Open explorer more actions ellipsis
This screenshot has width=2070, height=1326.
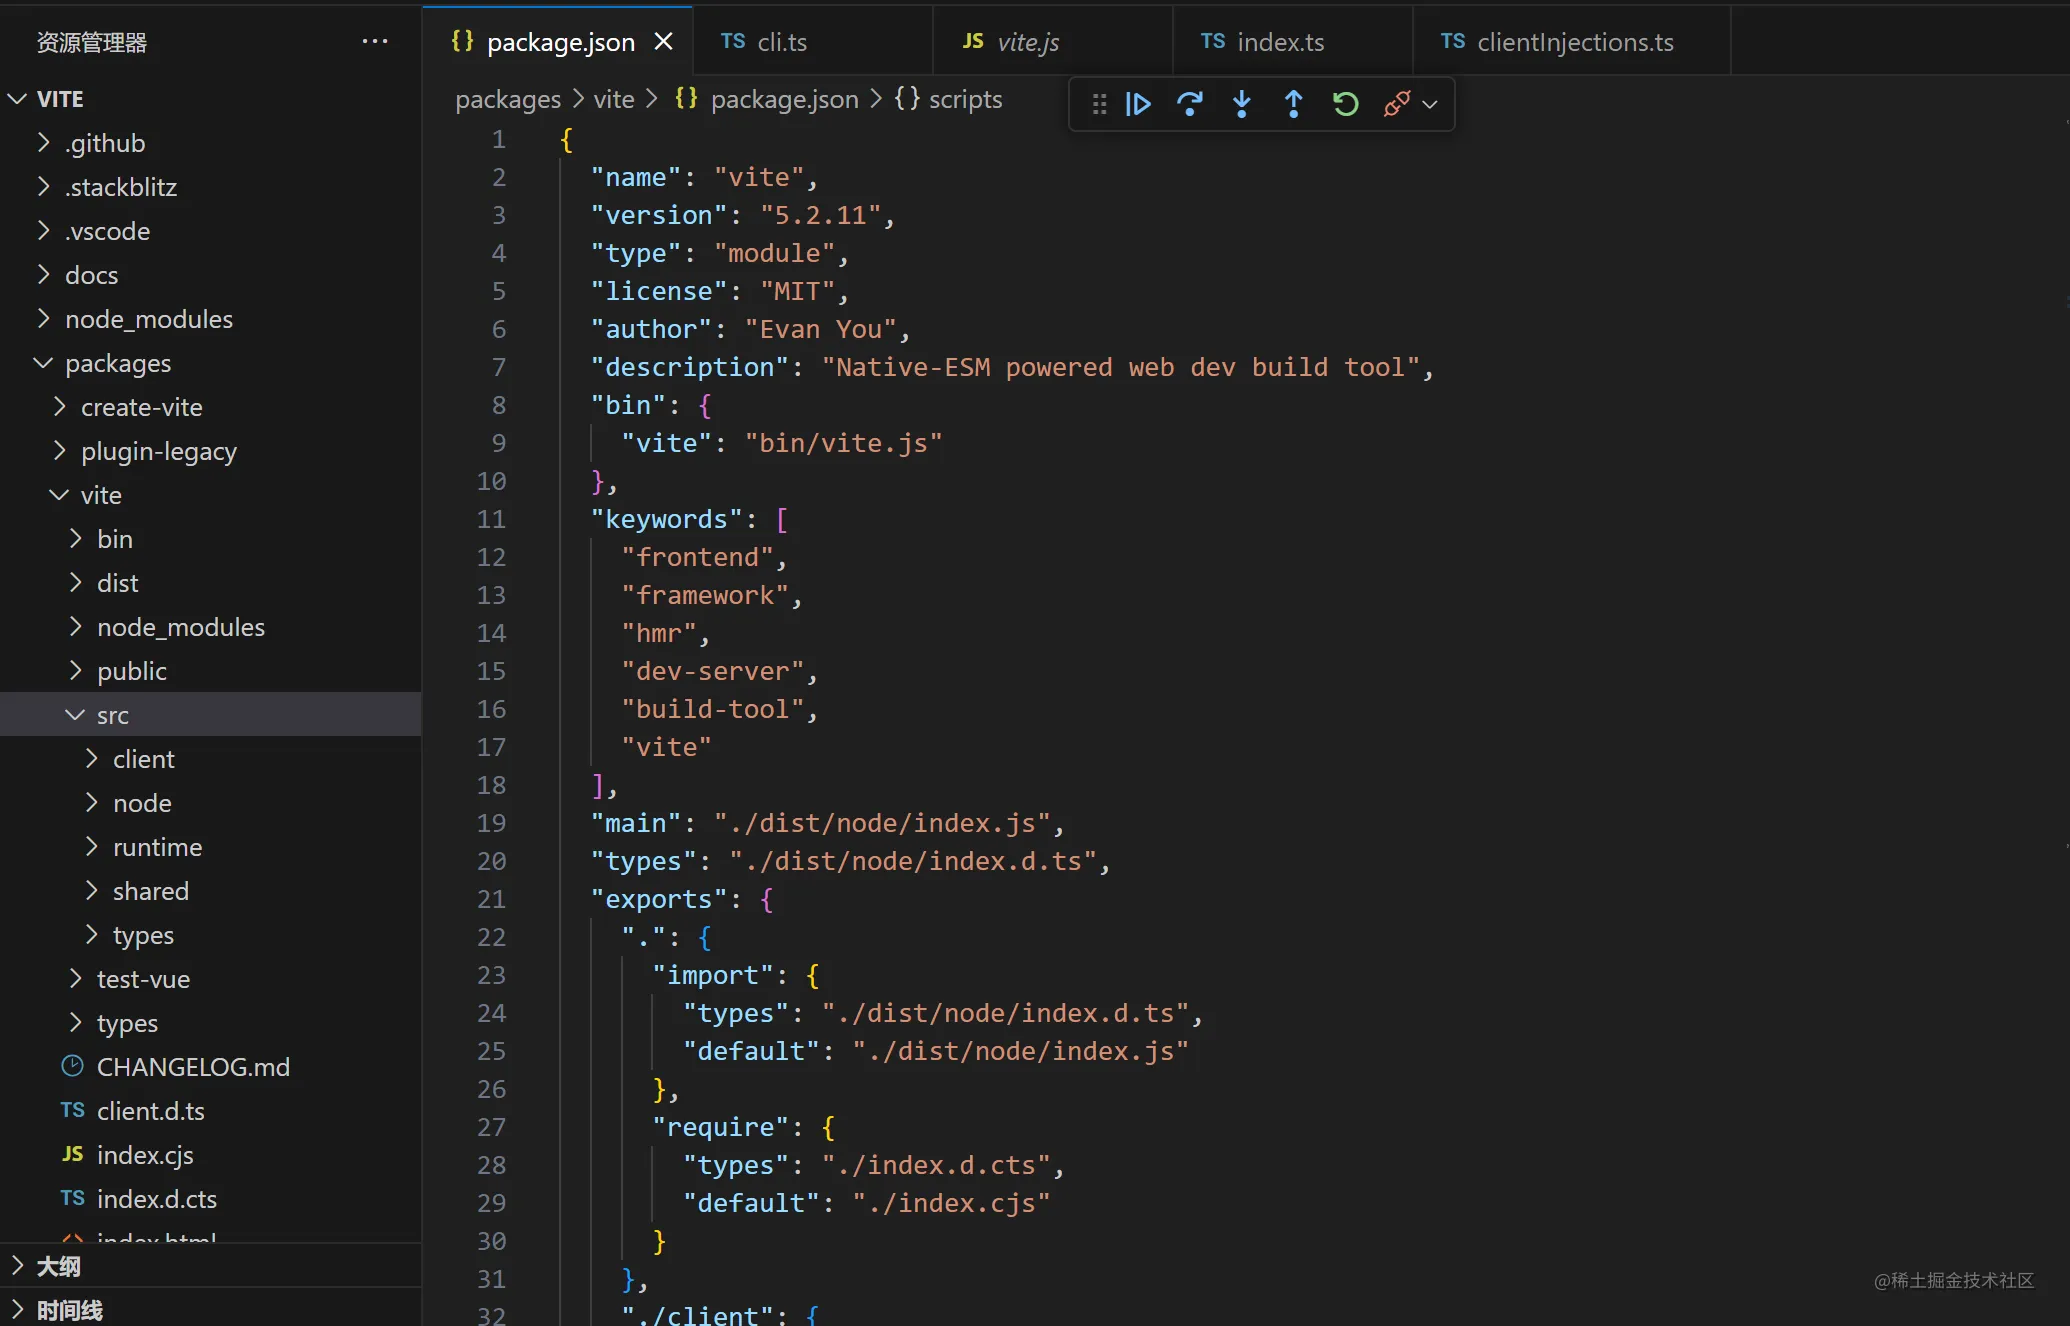coord(375,41)
